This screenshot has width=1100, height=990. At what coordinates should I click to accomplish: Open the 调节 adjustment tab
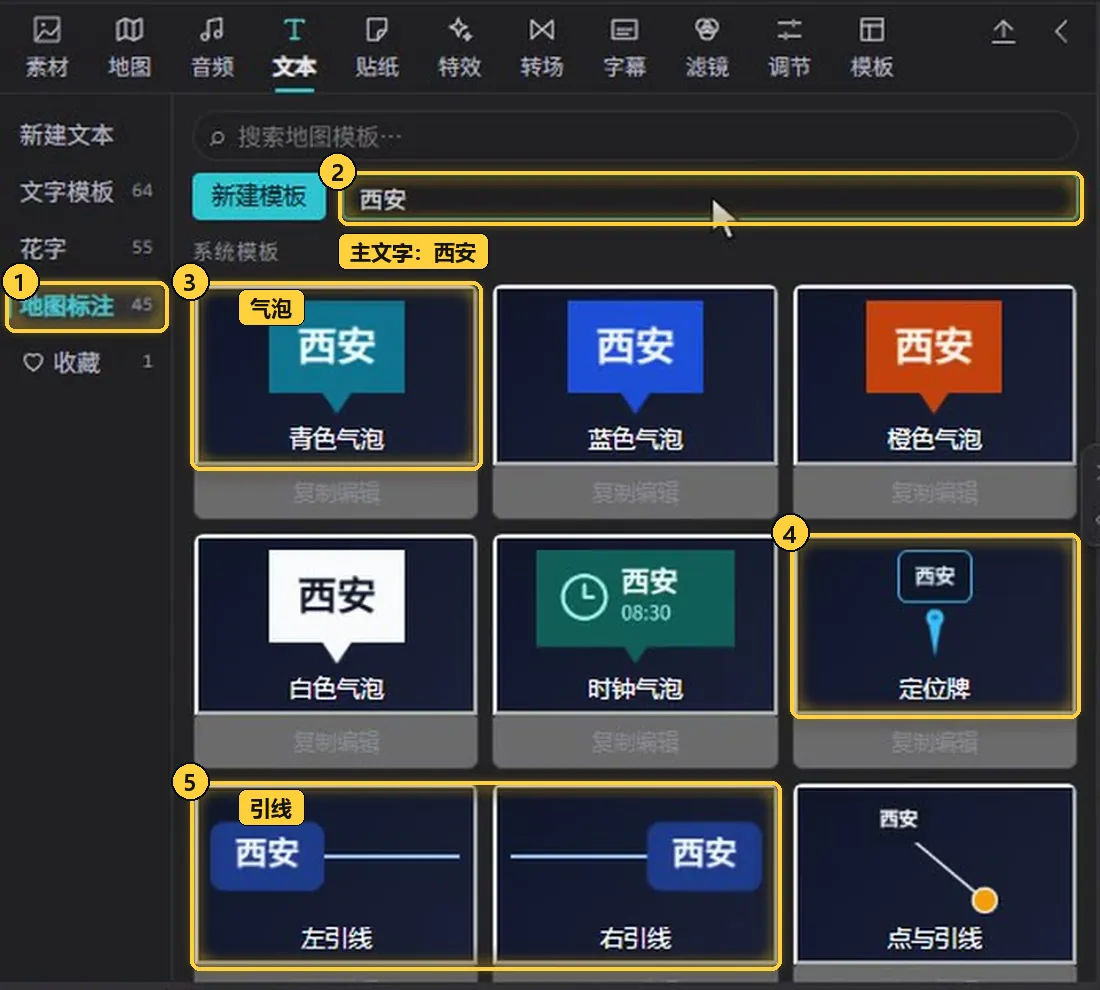[x=789, y=47]
